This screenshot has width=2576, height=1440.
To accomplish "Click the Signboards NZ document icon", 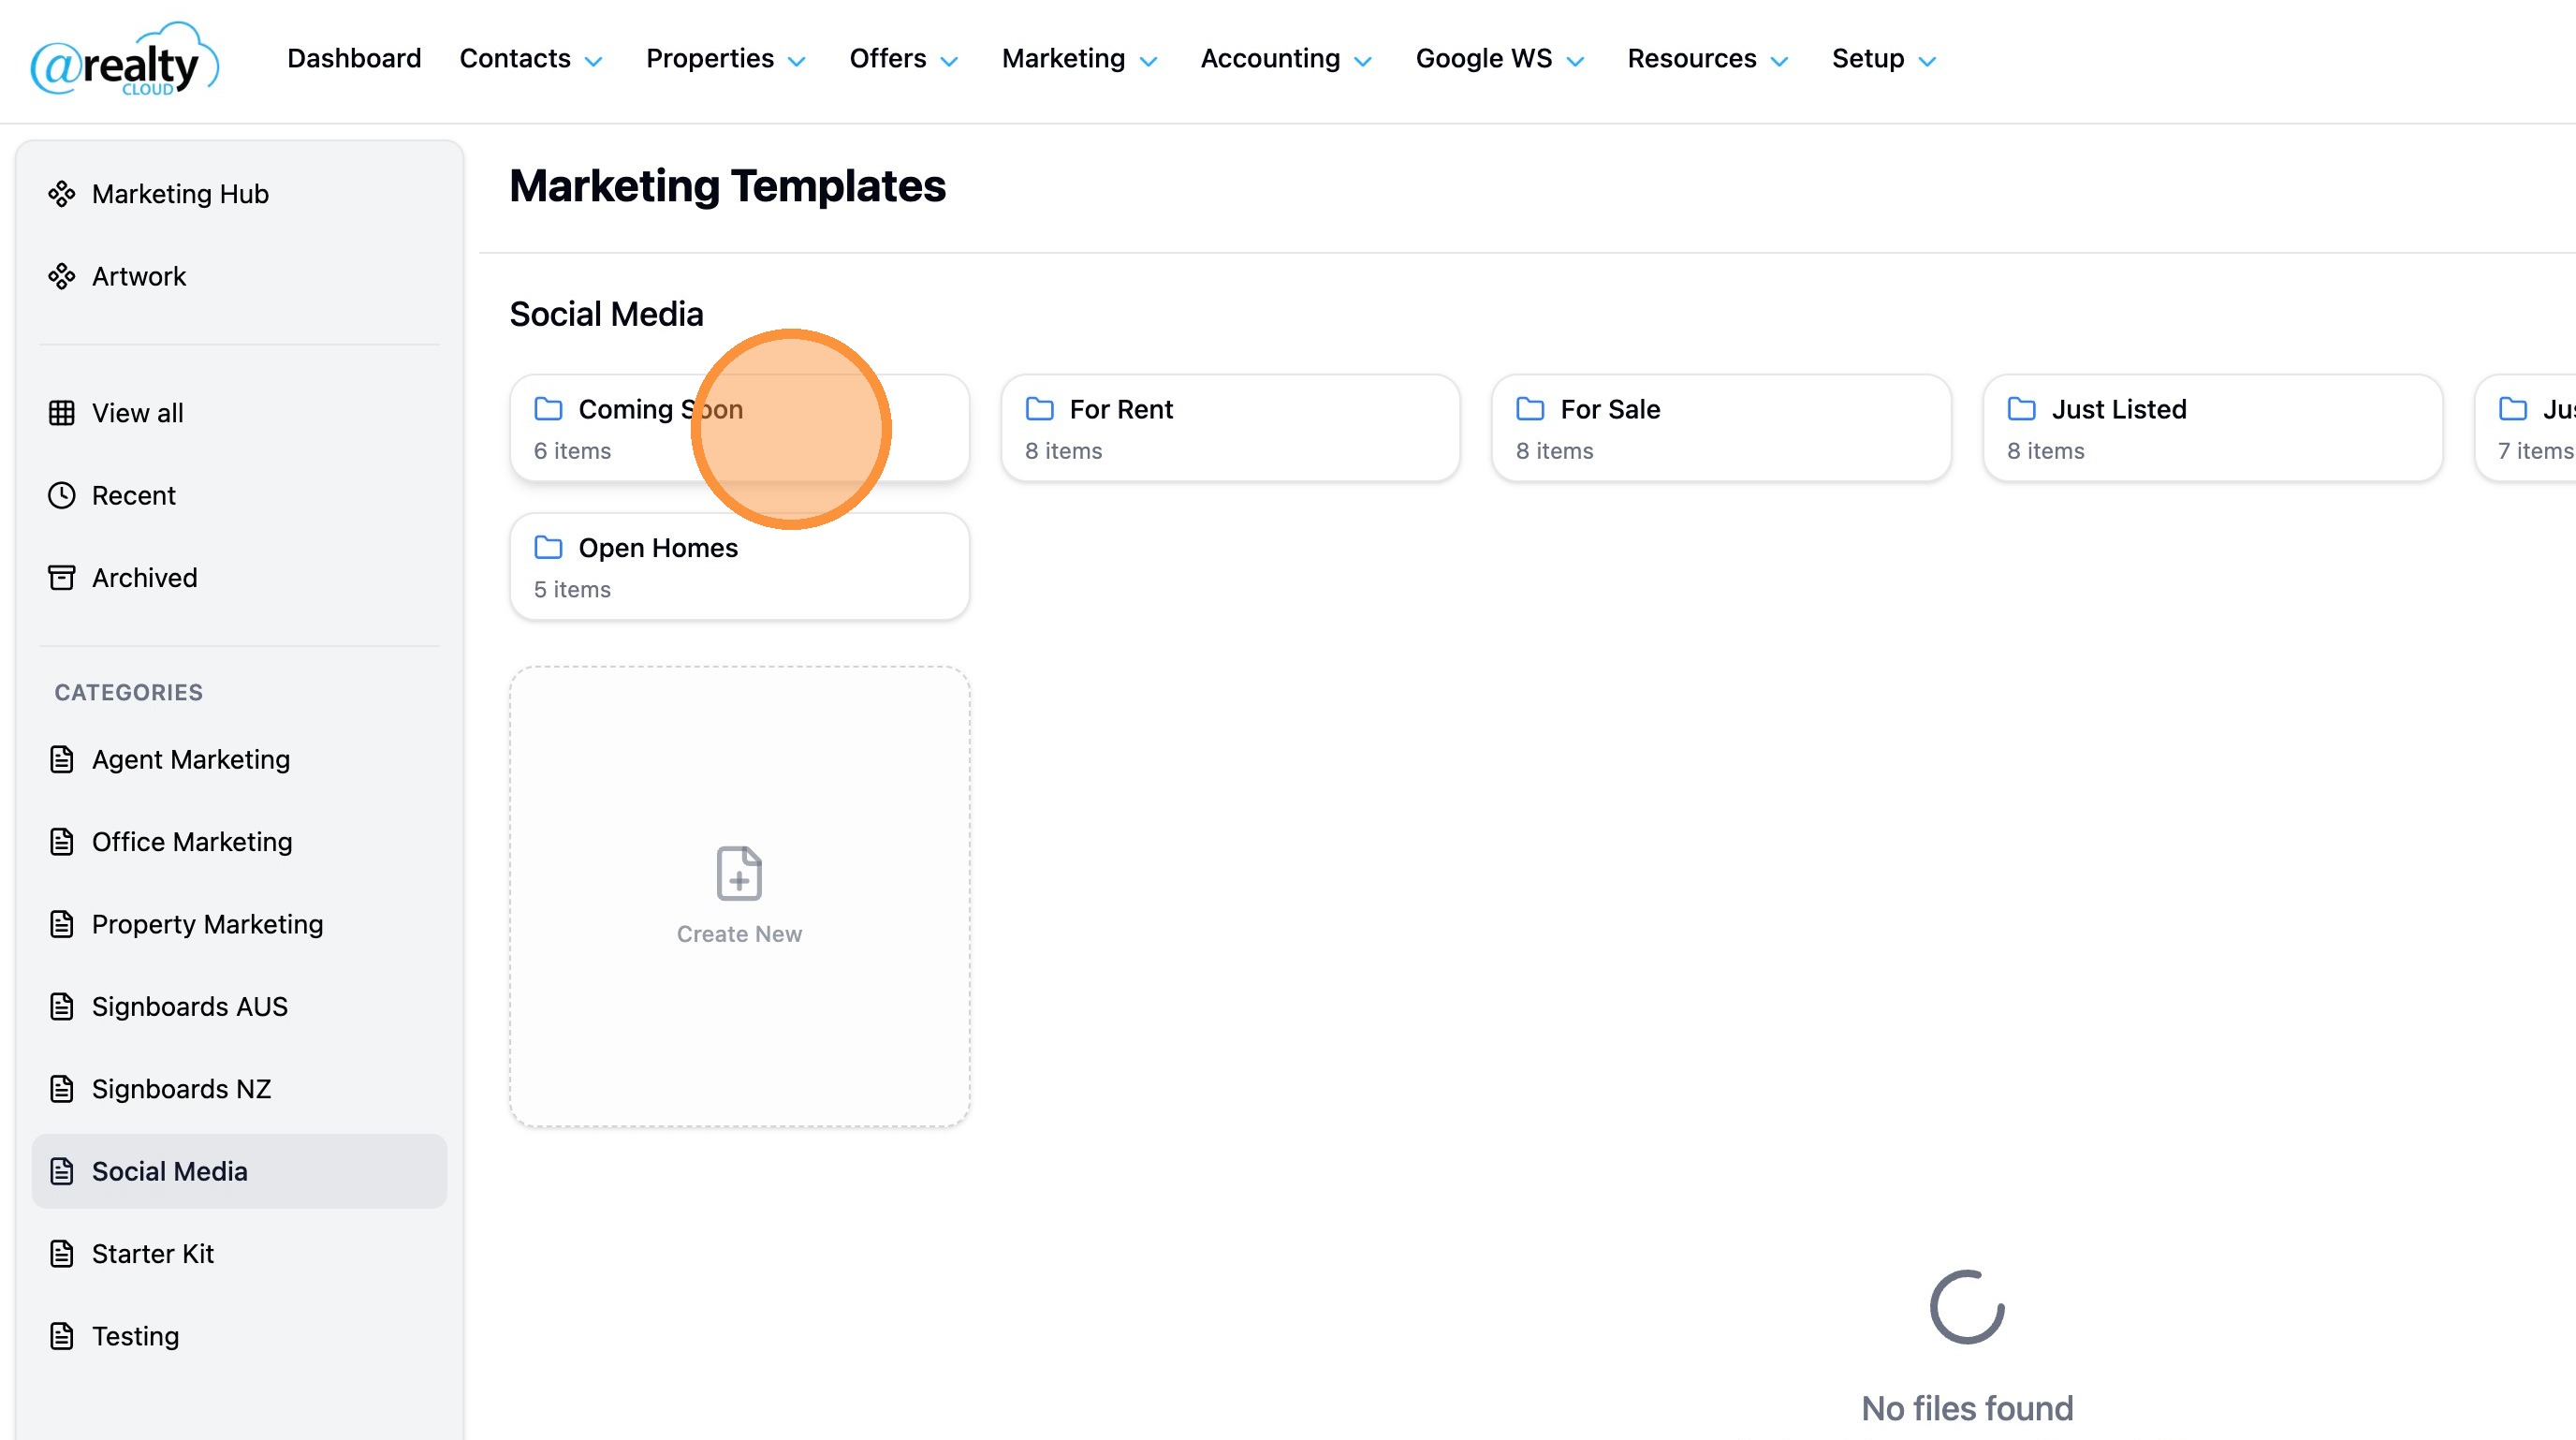I will (62, 1089).
